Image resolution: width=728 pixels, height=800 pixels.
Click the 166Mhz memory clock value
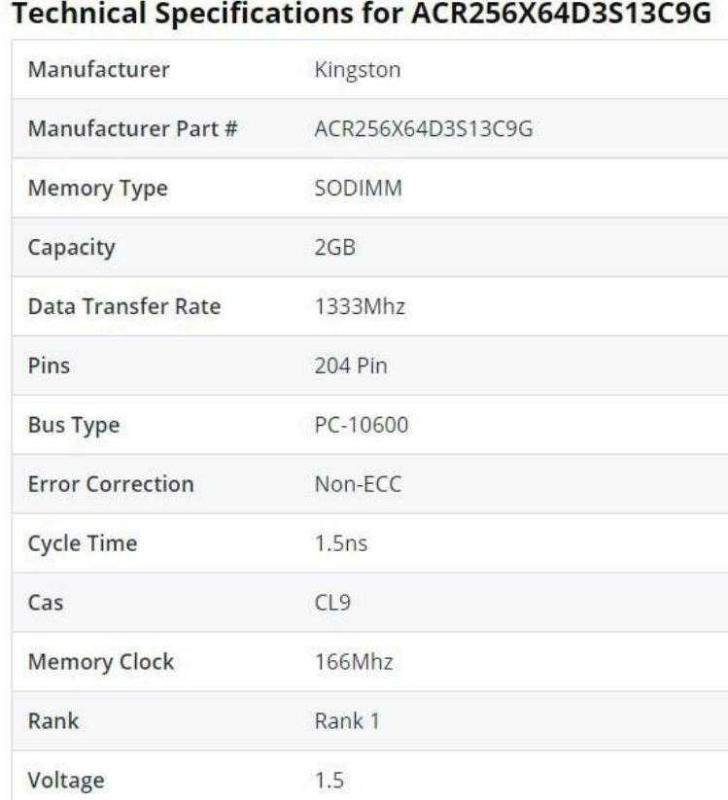[354, 662]
